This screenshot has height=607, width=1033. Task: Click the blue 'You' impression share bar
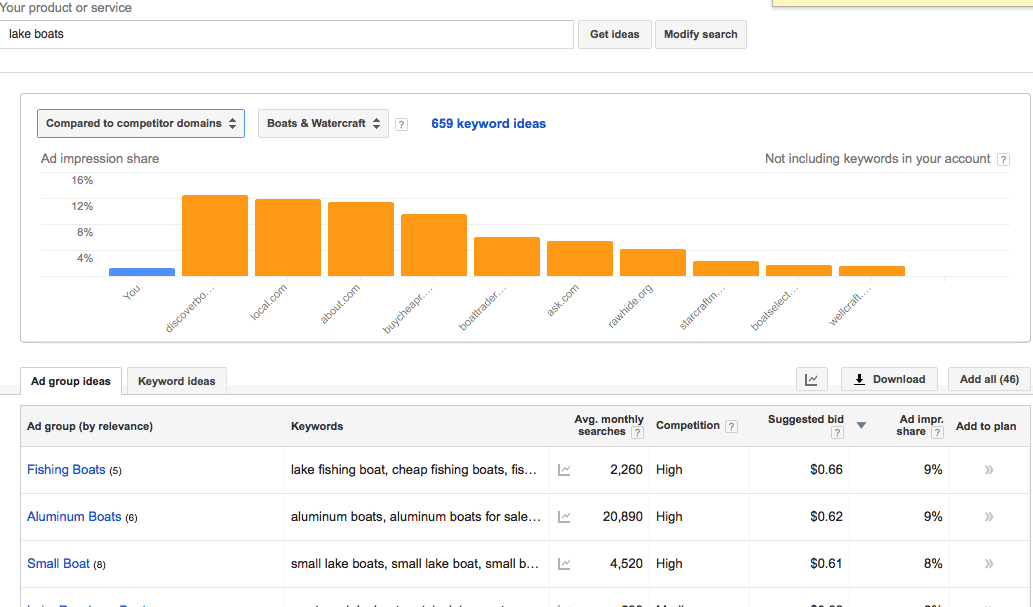tap(142, 271)
